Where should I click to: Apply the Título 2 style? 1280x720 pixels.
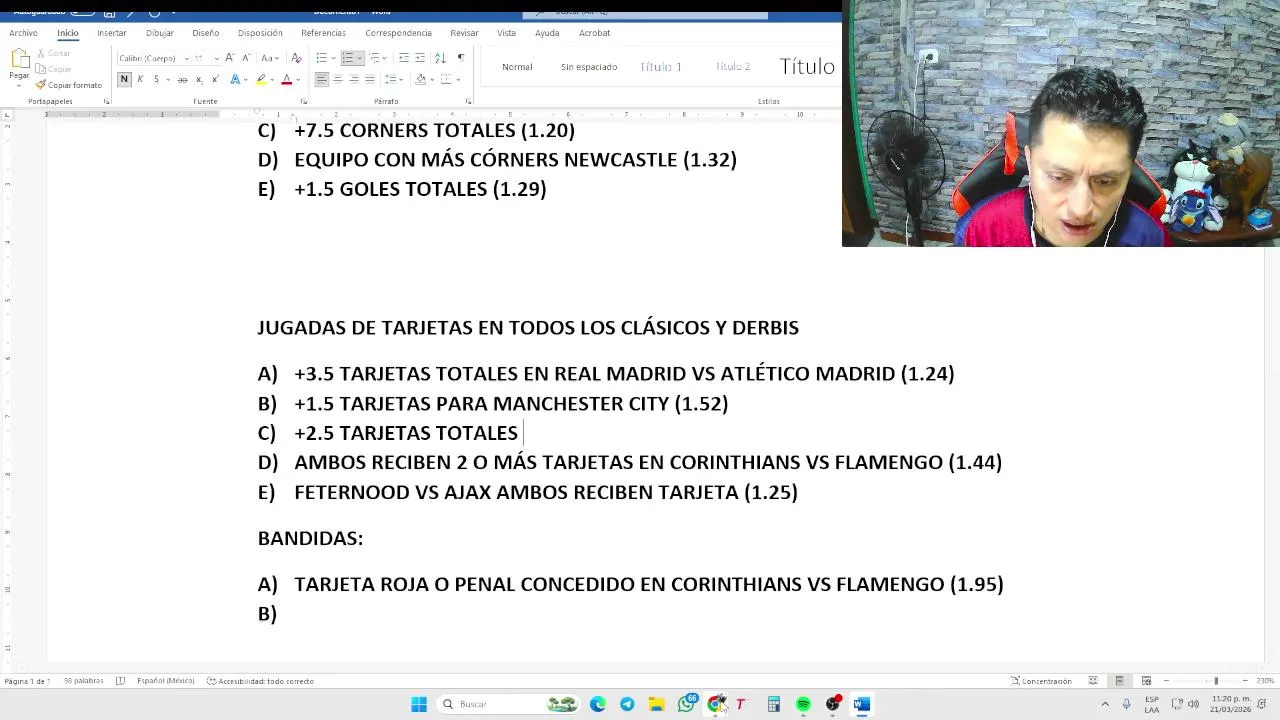[733, 67]
